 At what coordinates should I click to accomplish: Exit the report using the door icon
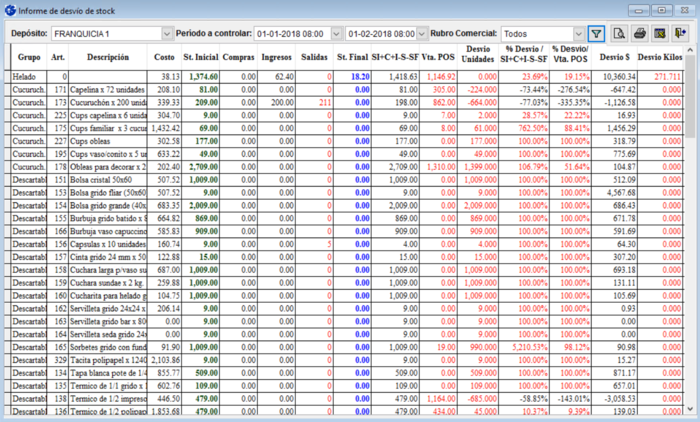tap(681, 33)
